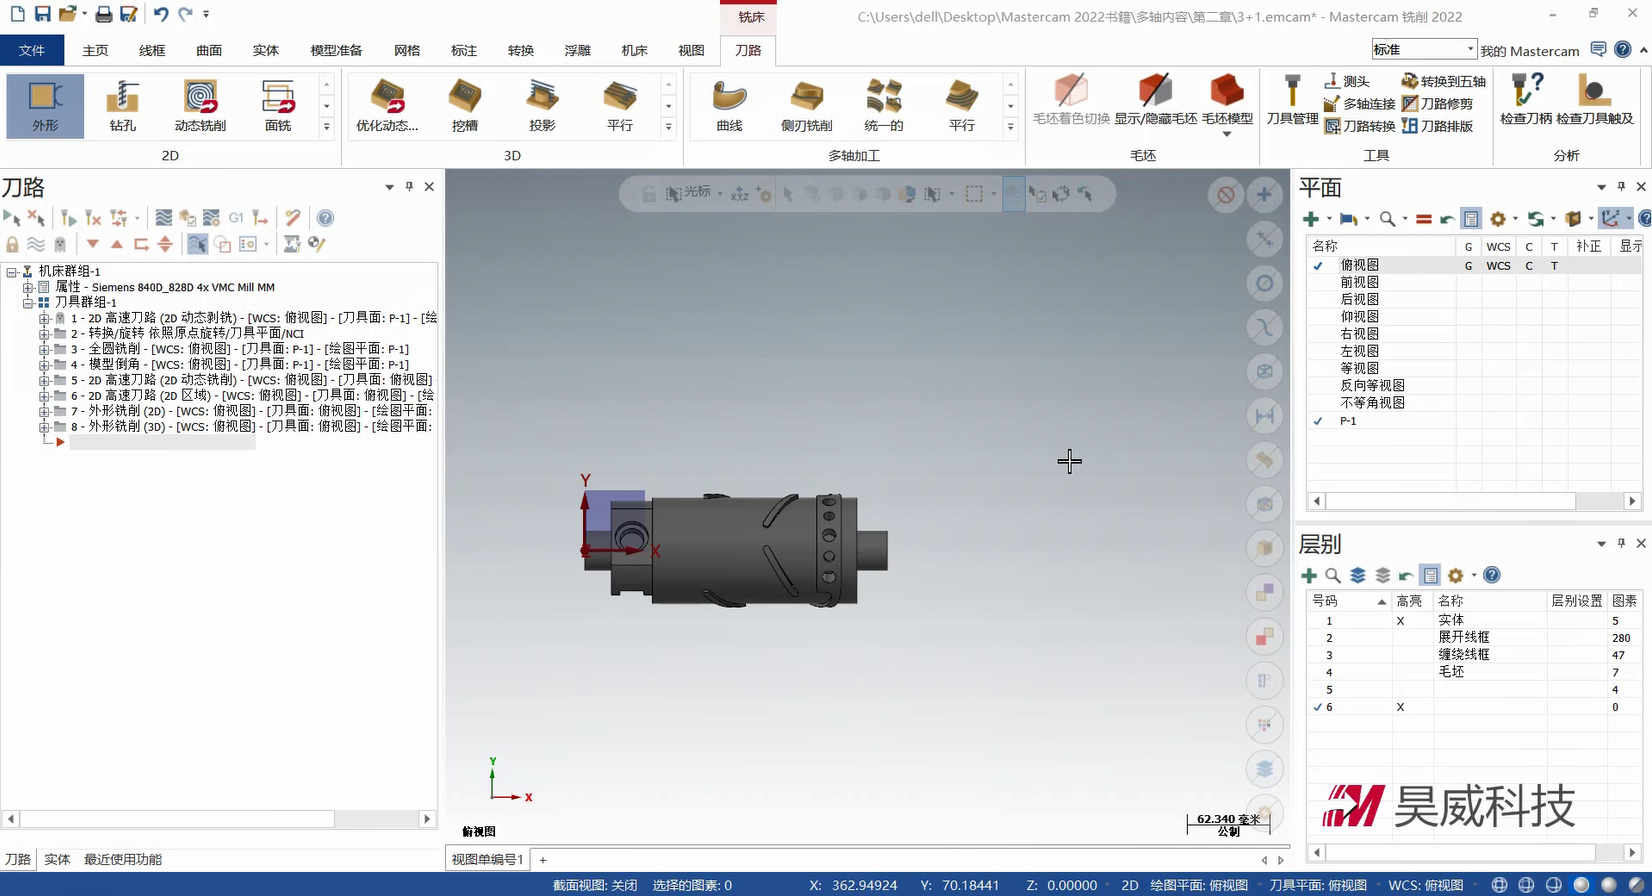The width and height of the screenshot is (1652, 896).
Task: Click 刀具平面: 俯视图 in status bar
Action: pos(1318,885)
